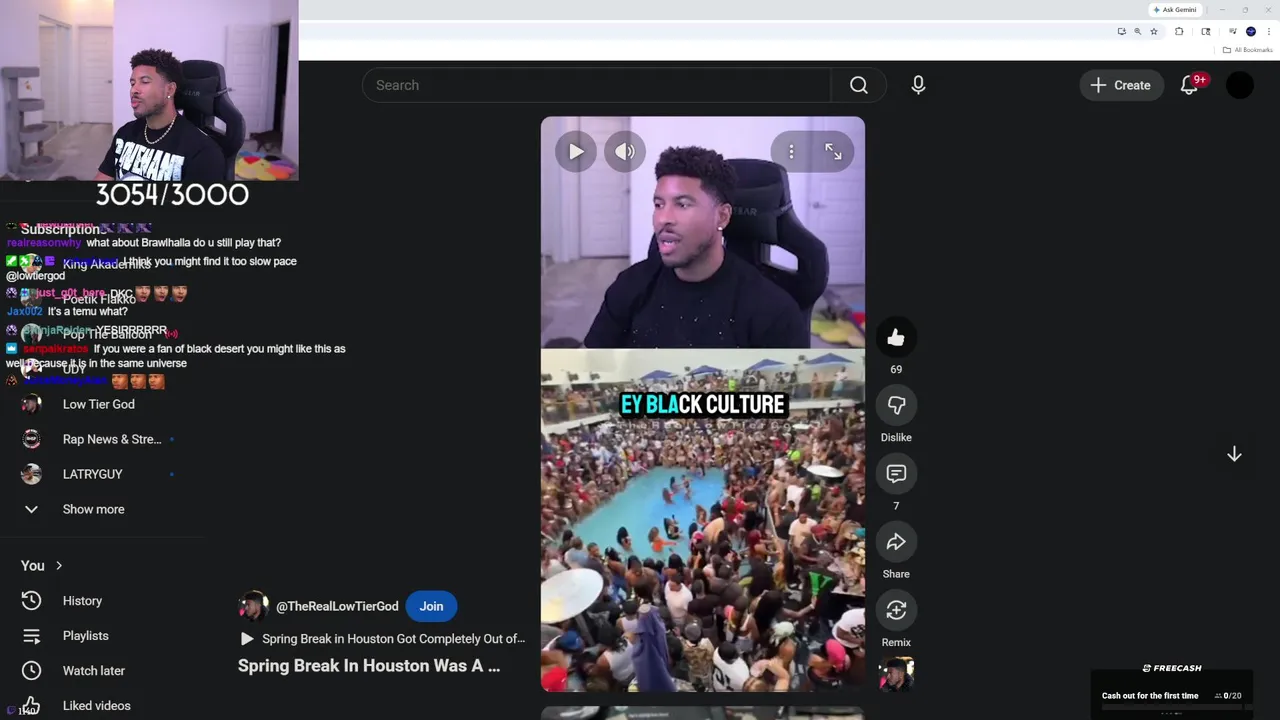Click the search magnifier button
The image size is (1280, 720).
pos(858,85)
